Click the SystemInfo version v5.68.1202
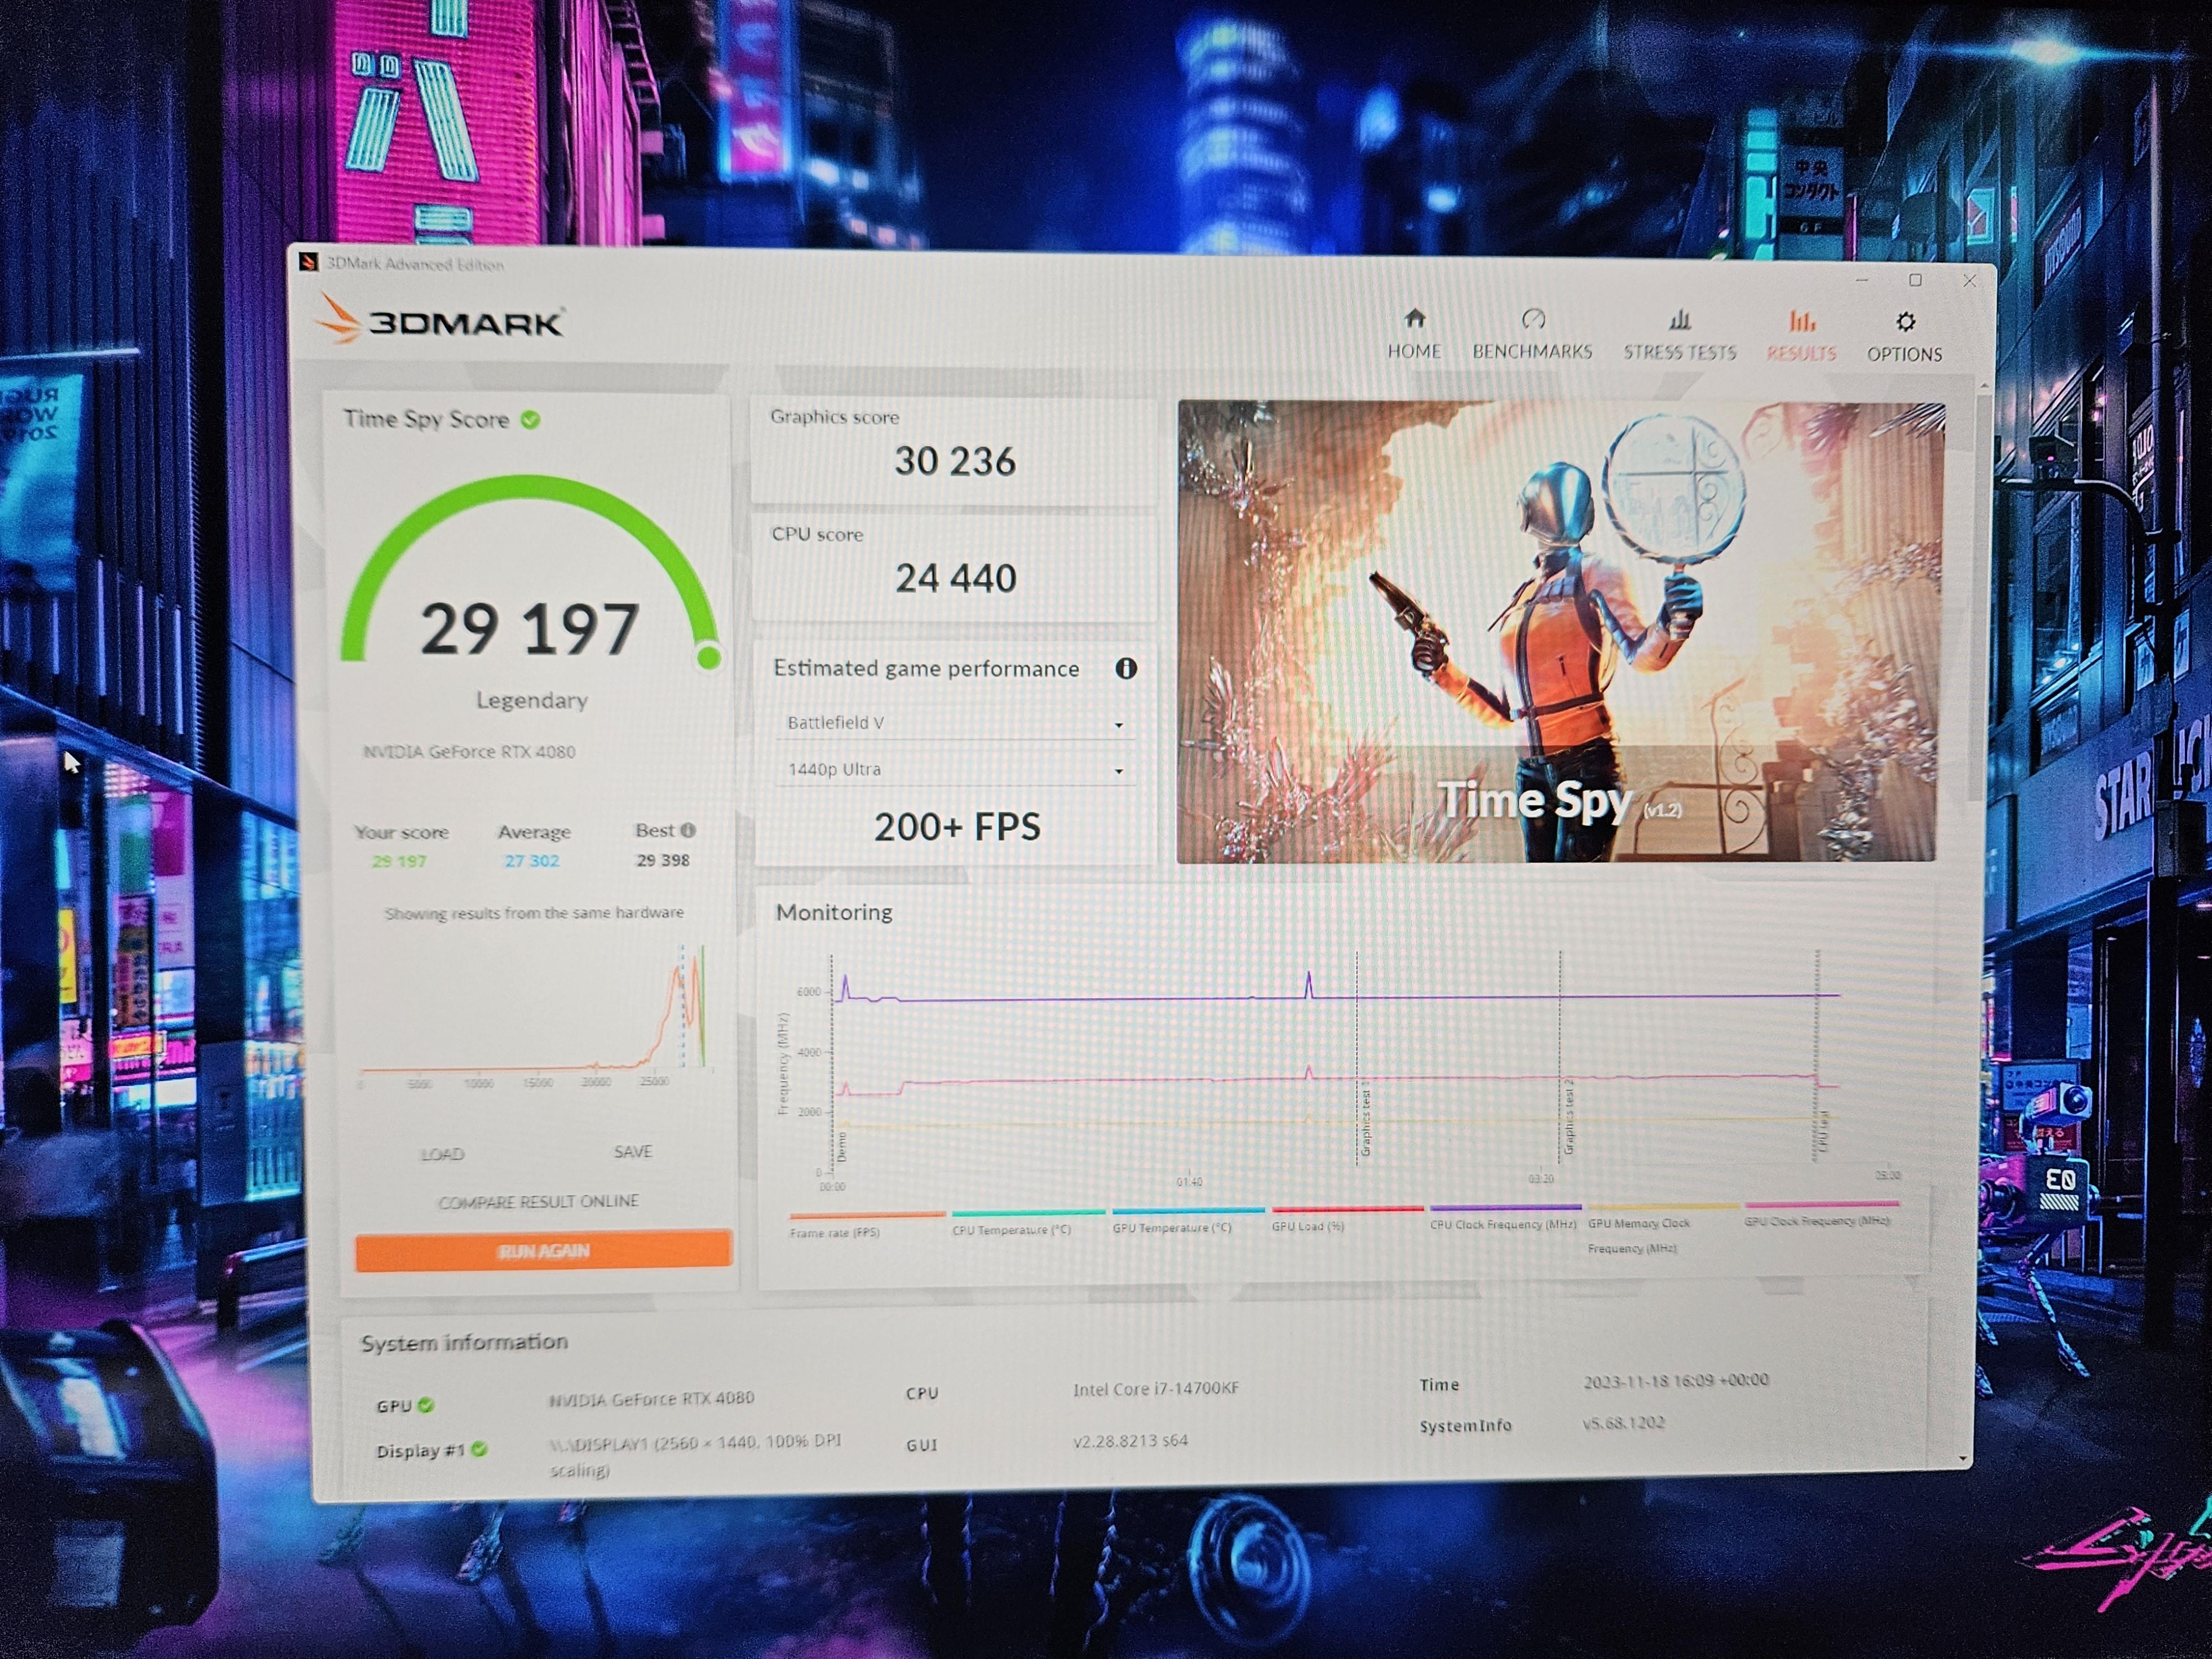Viewport: 2212px width, 1659px height. click(x=1623, y=1422)
